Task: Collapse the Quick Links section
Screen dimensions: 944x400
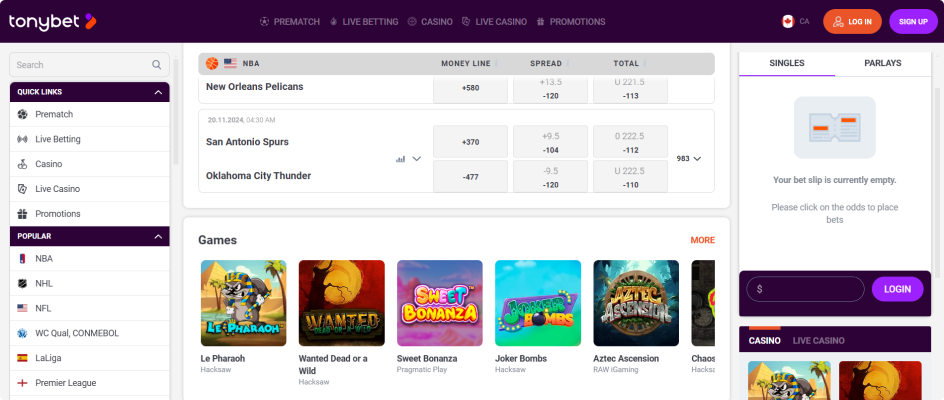Action: [158, 92]
